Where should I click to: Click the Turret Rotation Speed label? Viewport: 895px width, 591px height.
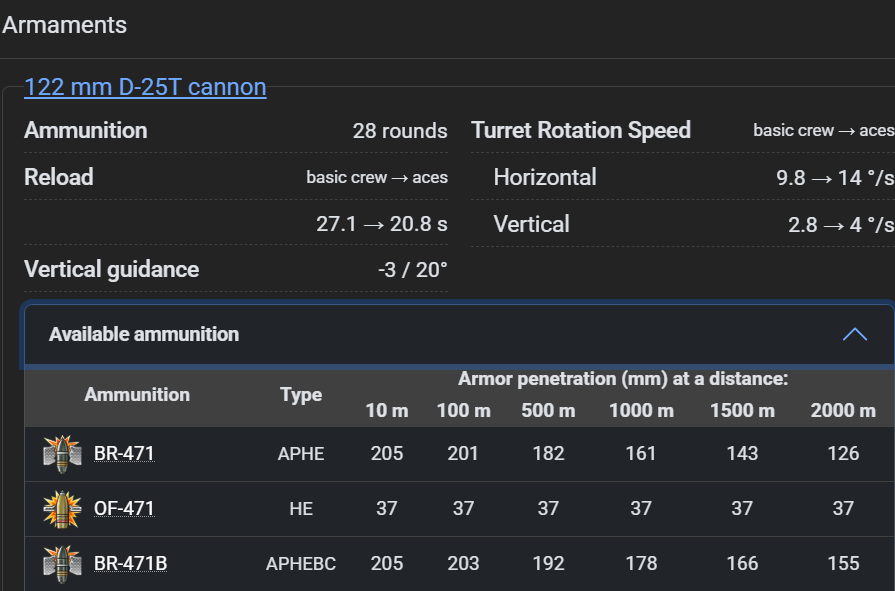click(581, 131)
